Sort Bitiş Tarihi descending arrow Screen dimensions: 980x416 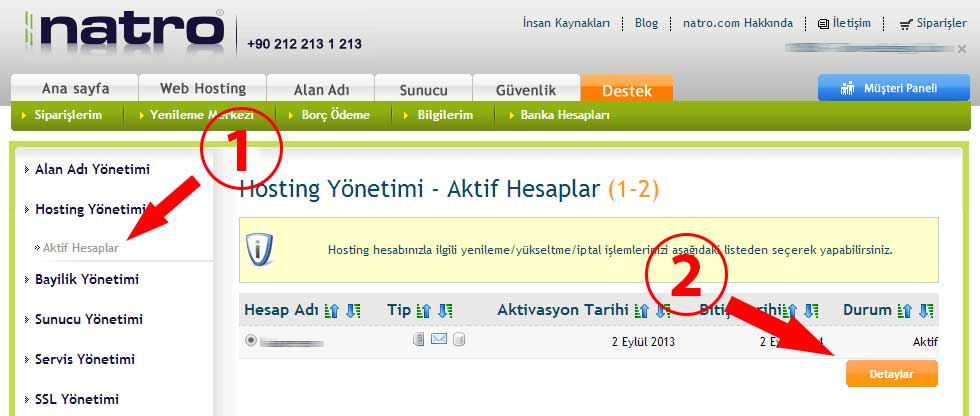tap(811, 310)
